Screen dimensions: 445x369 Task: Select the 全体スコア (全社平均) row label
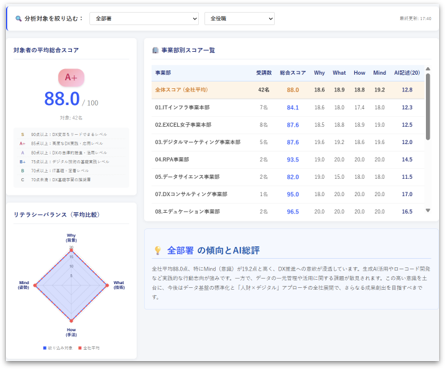[x=182, y=90]
